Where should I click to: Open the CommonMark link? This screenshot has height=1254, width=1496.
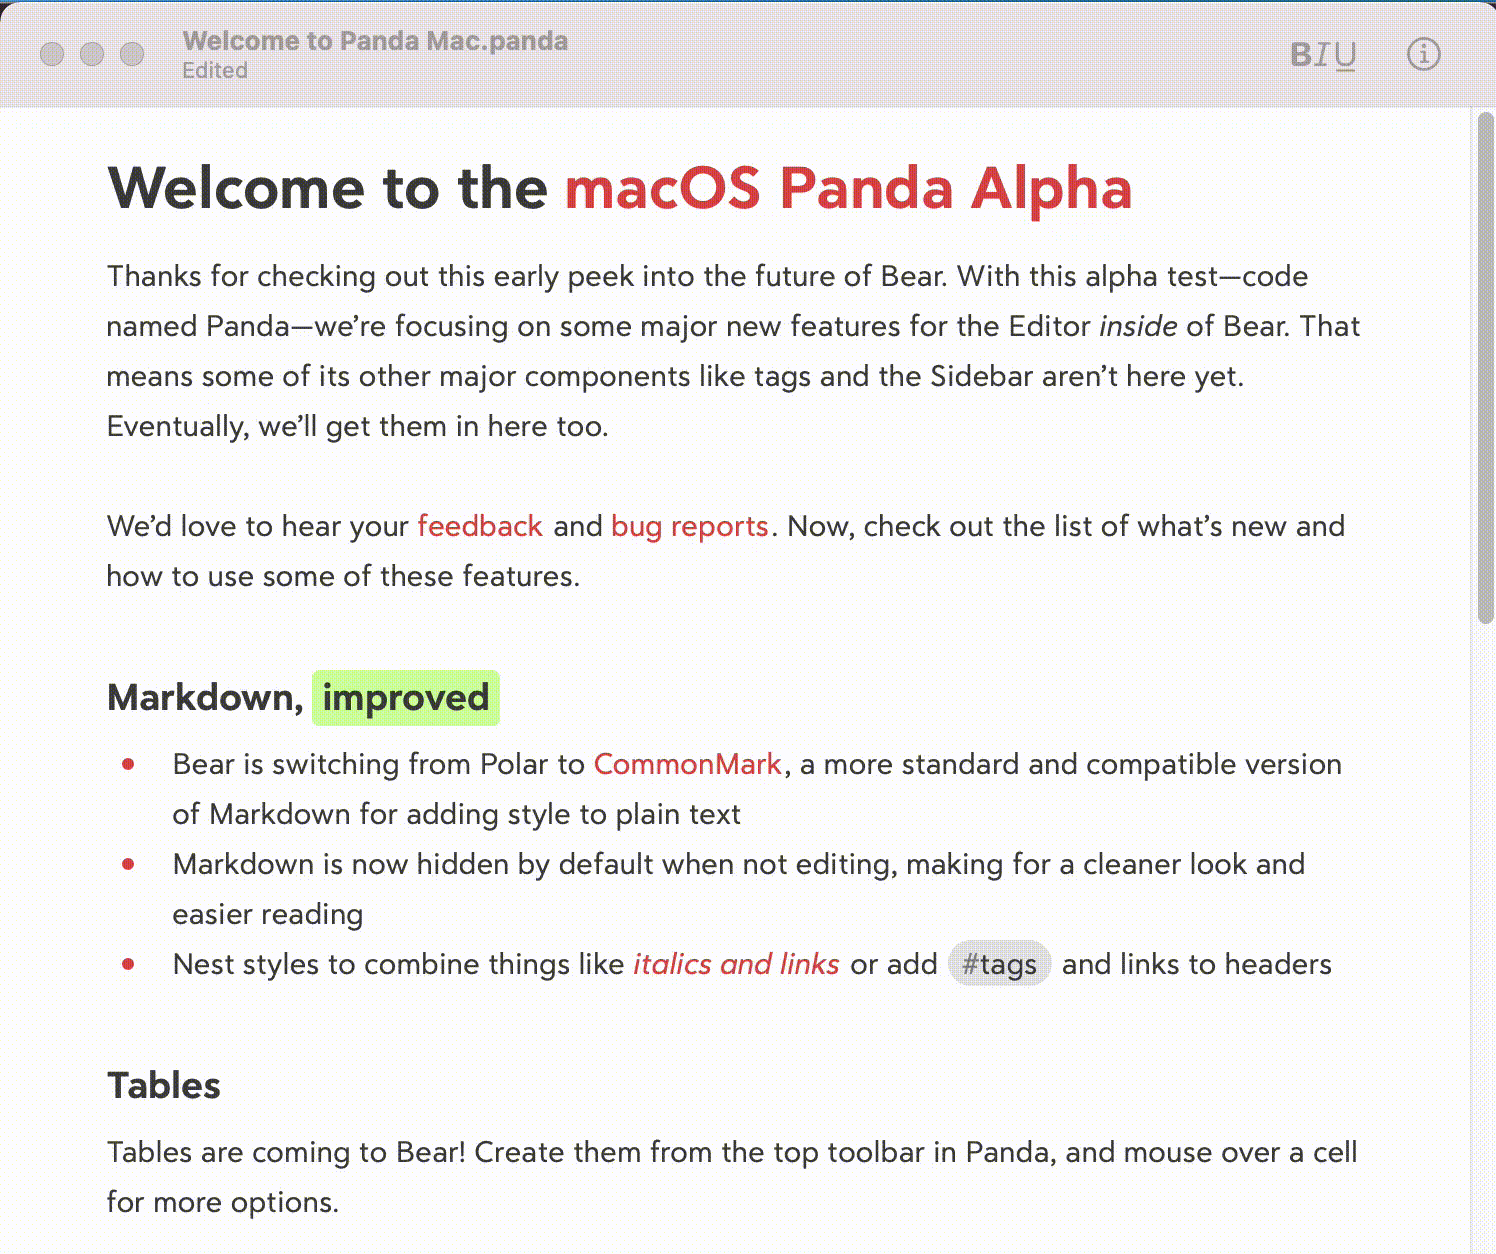click(687, 764)
